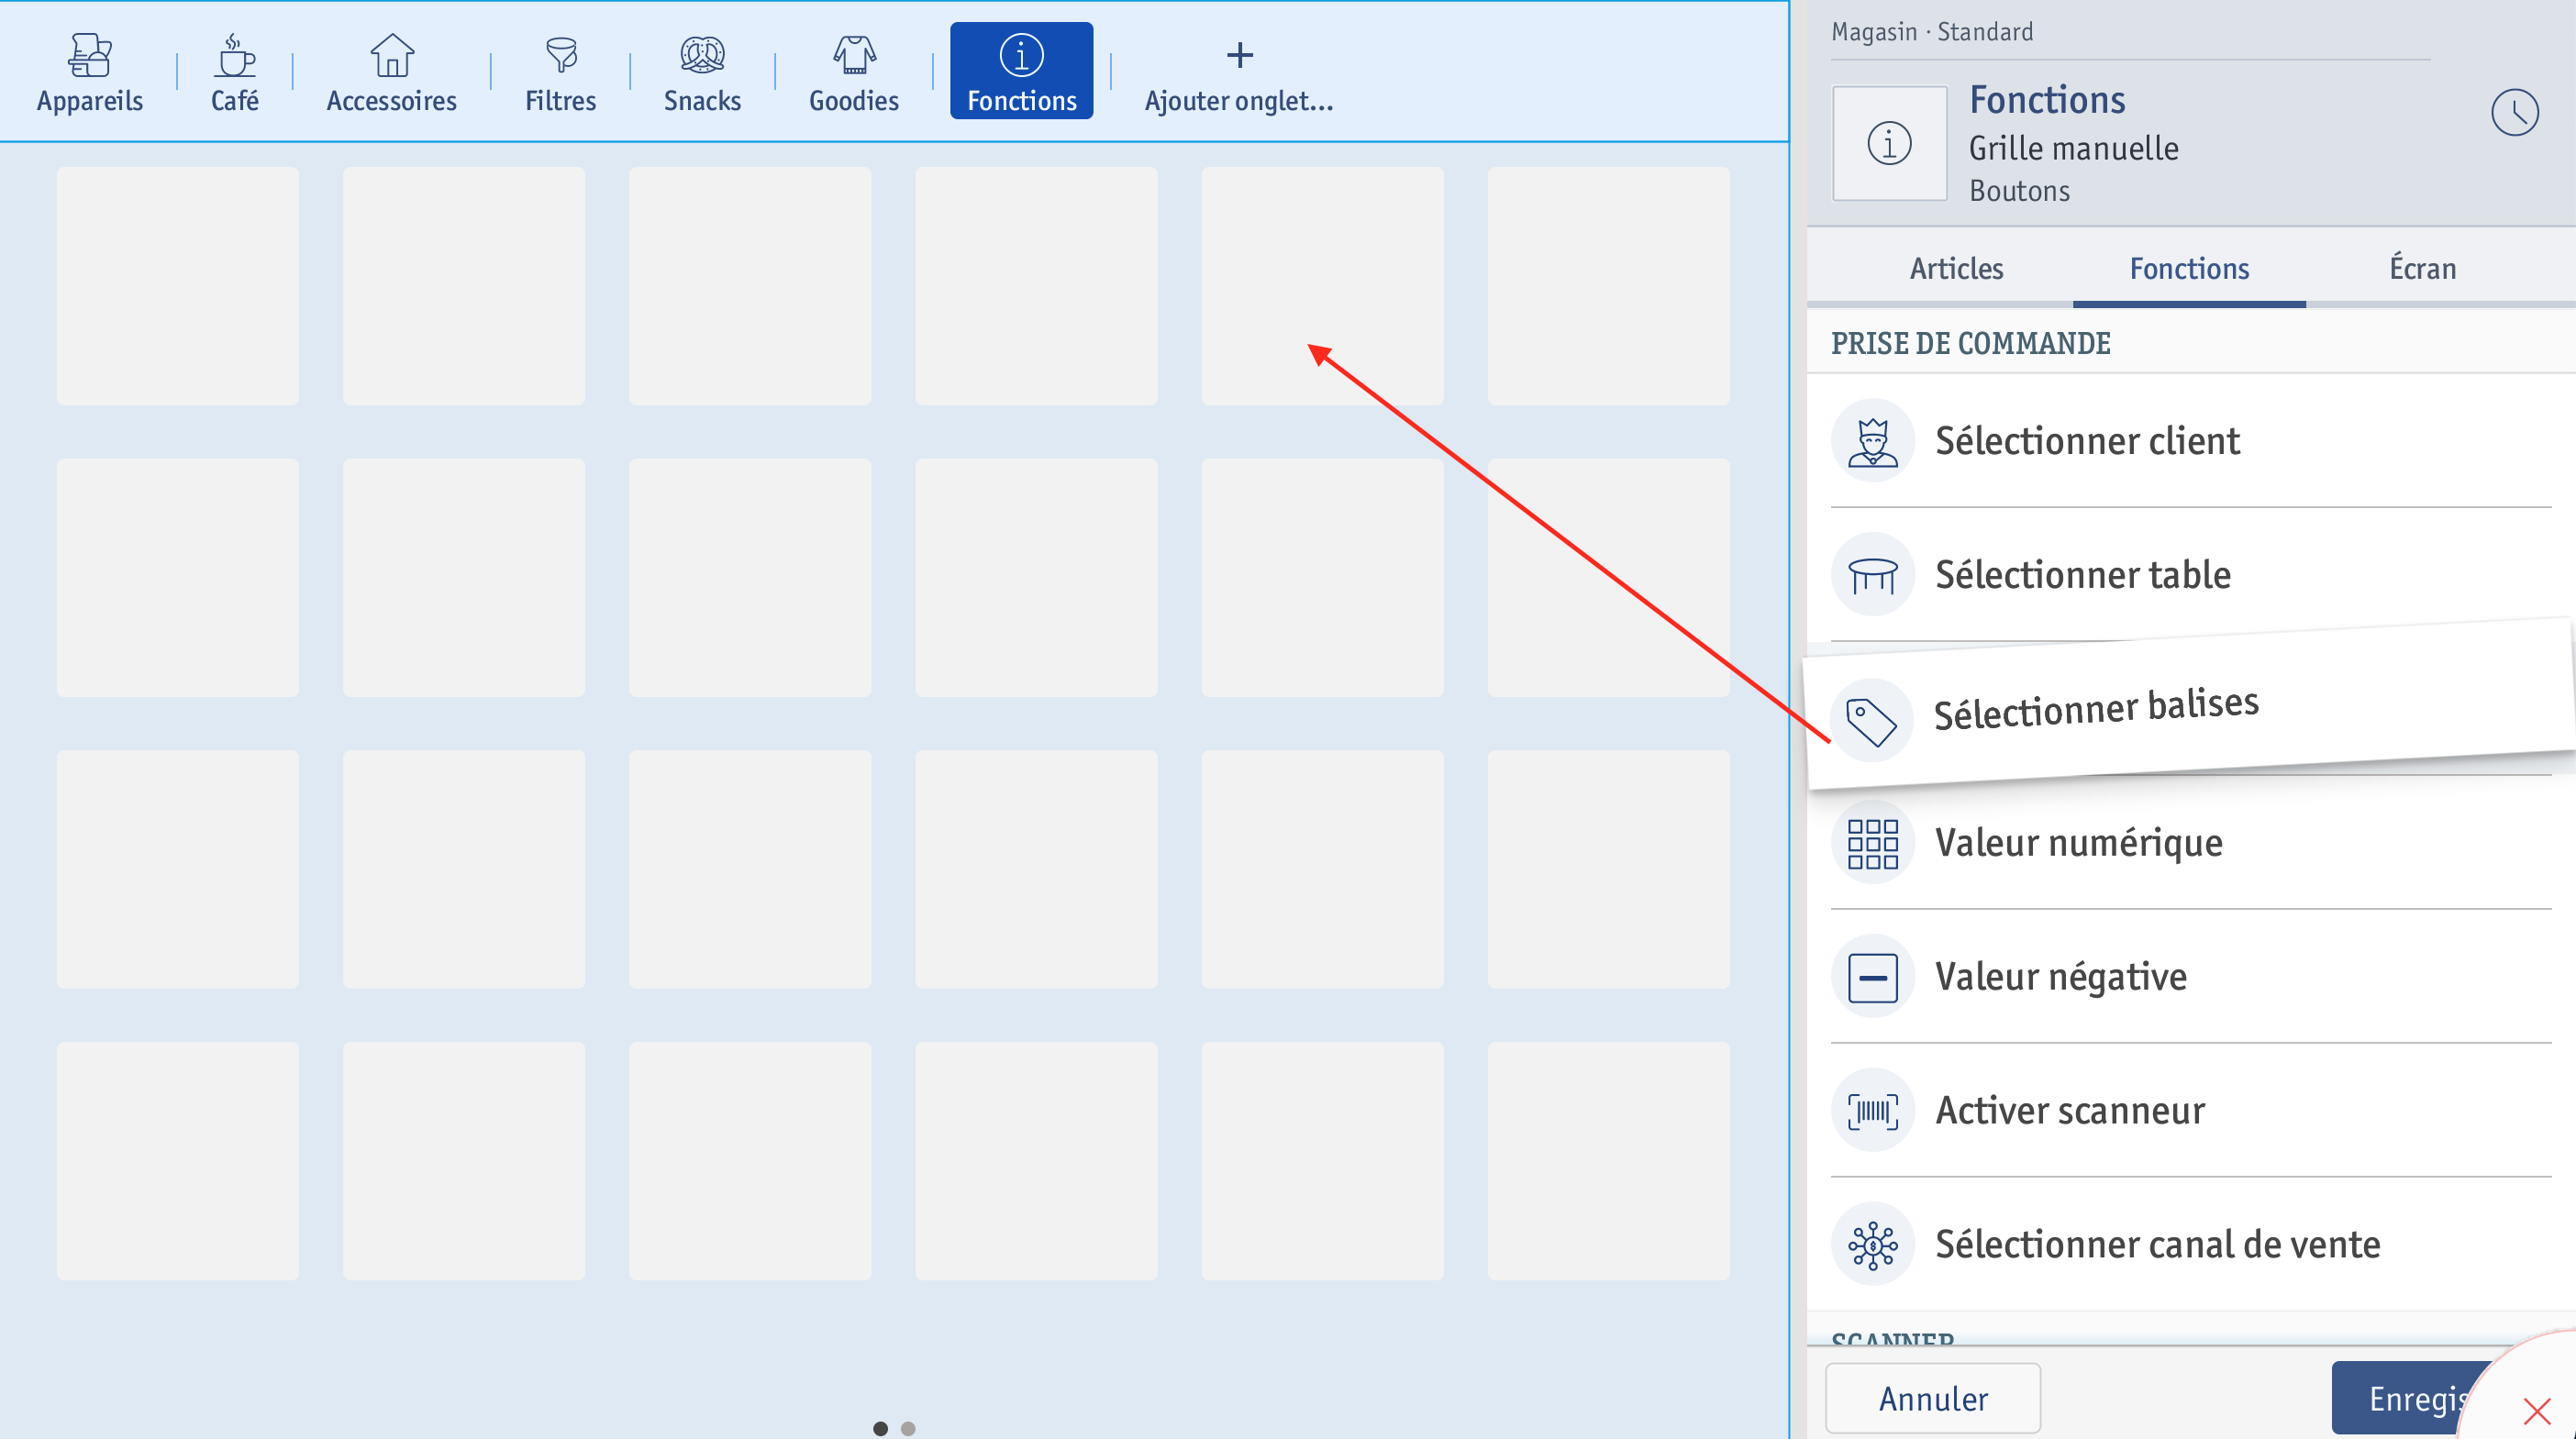Choose Sélectionner client function
Screen dimensions: 2576x1439
2190,441
